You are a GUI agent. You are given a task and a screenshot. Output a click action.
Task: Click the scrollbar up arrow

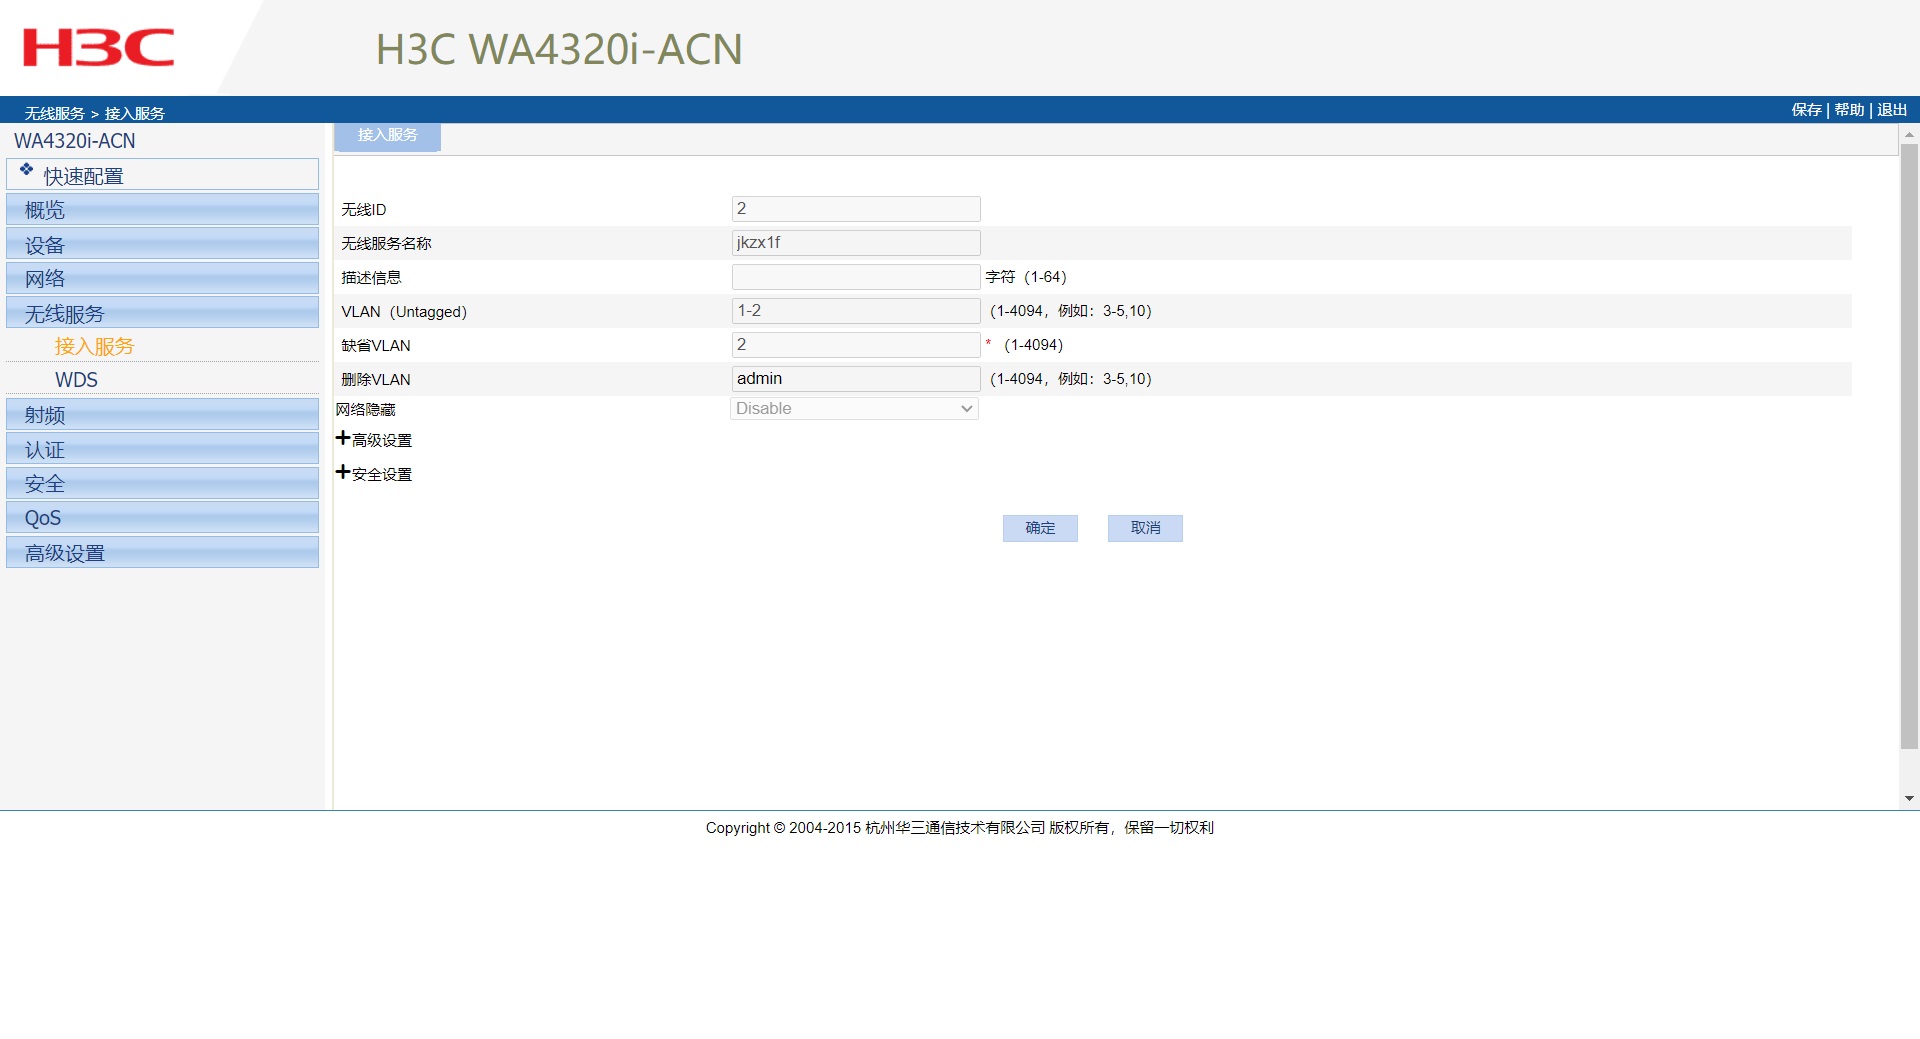pyautogui.click(x=1909, y=134)
